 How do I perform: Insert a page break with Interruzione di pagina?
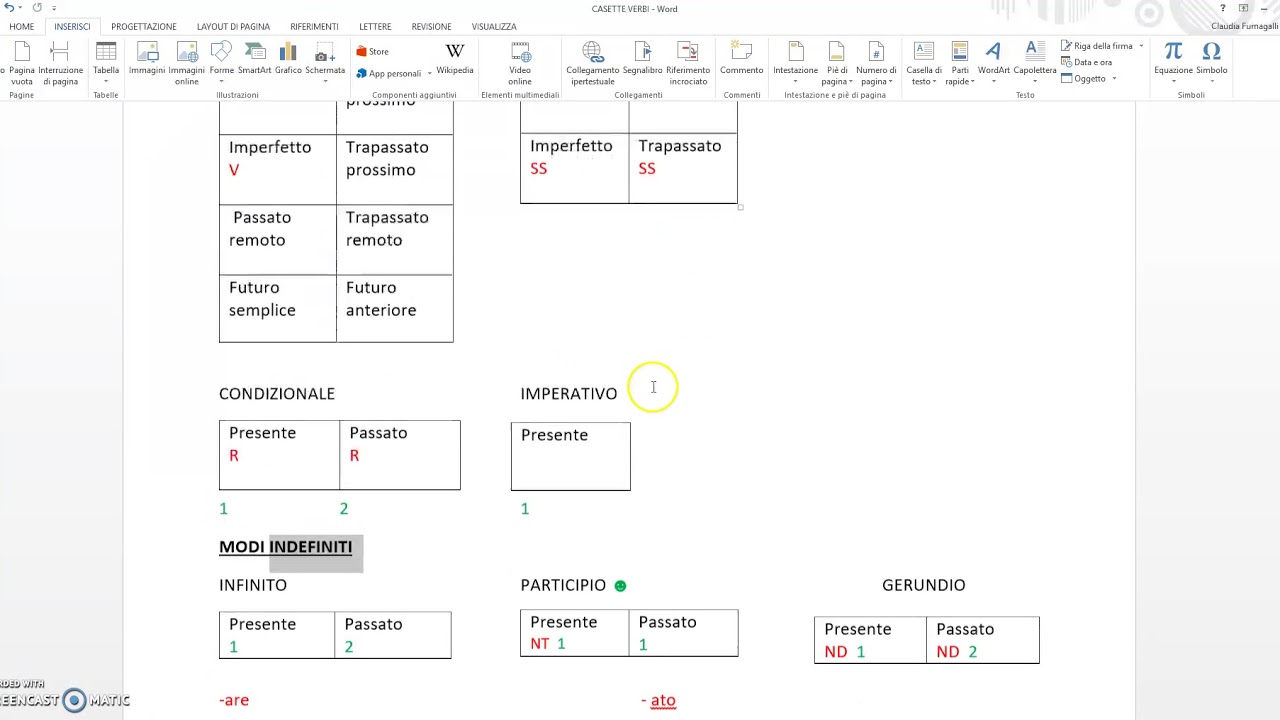(x=60, y=63)
